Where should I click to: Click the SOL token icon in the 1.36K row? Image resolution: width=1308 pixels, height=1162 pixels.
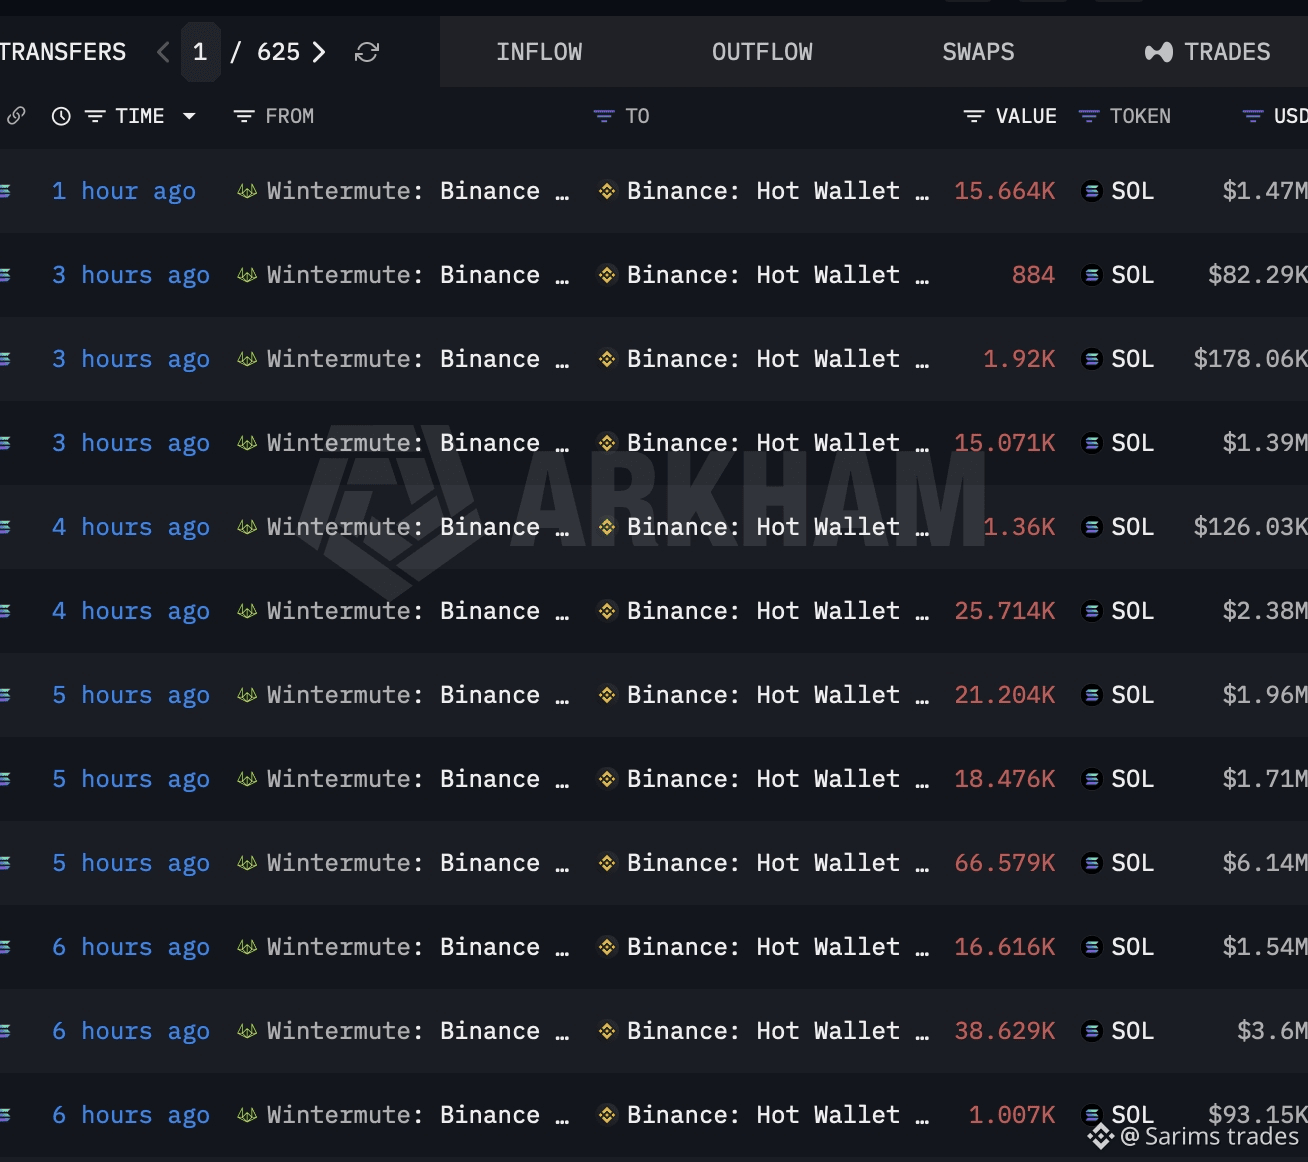(x=1092, y=527)
